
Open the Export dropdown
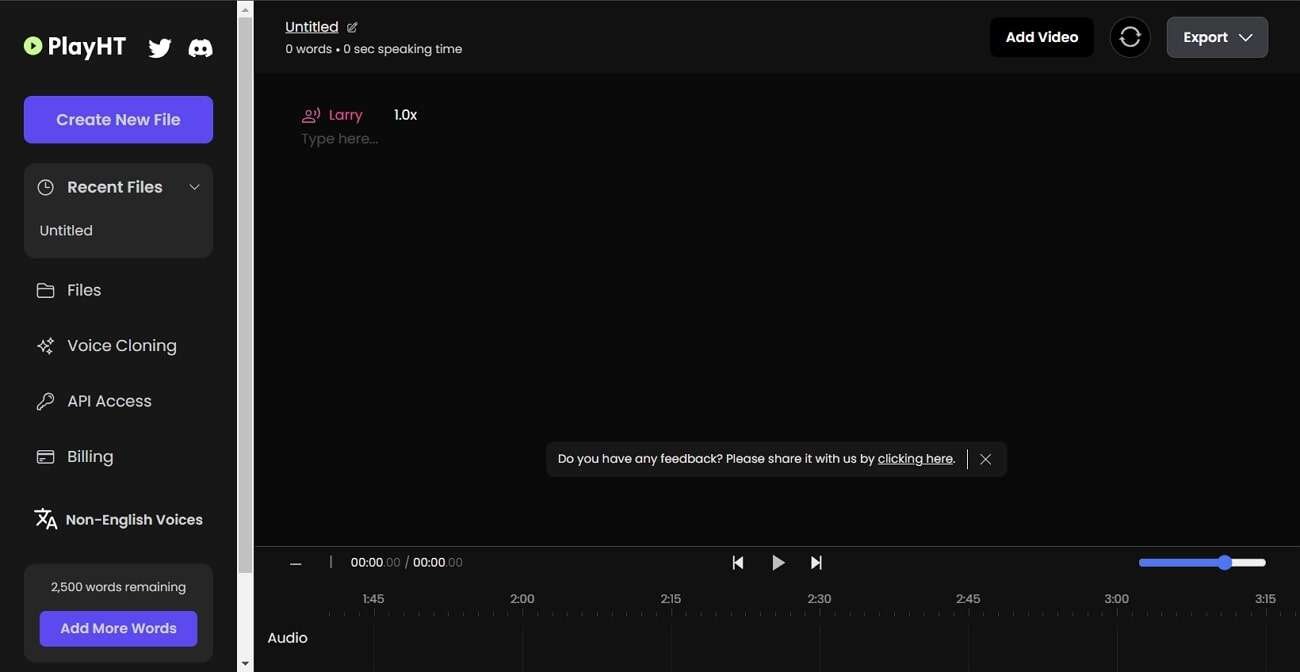[x=1217, y=37]
